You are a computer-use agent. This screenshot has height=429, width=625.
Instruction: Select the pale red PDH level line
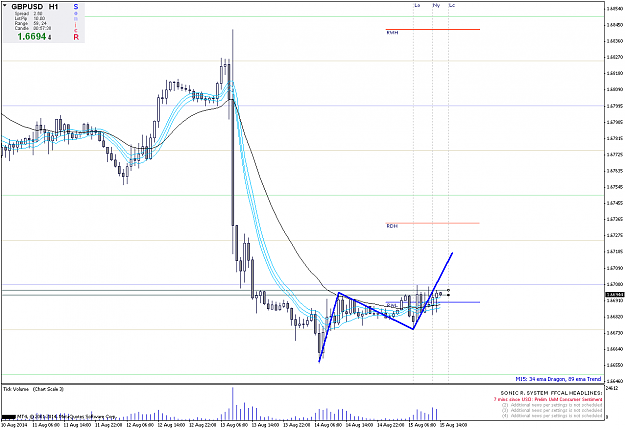[432, 223]
